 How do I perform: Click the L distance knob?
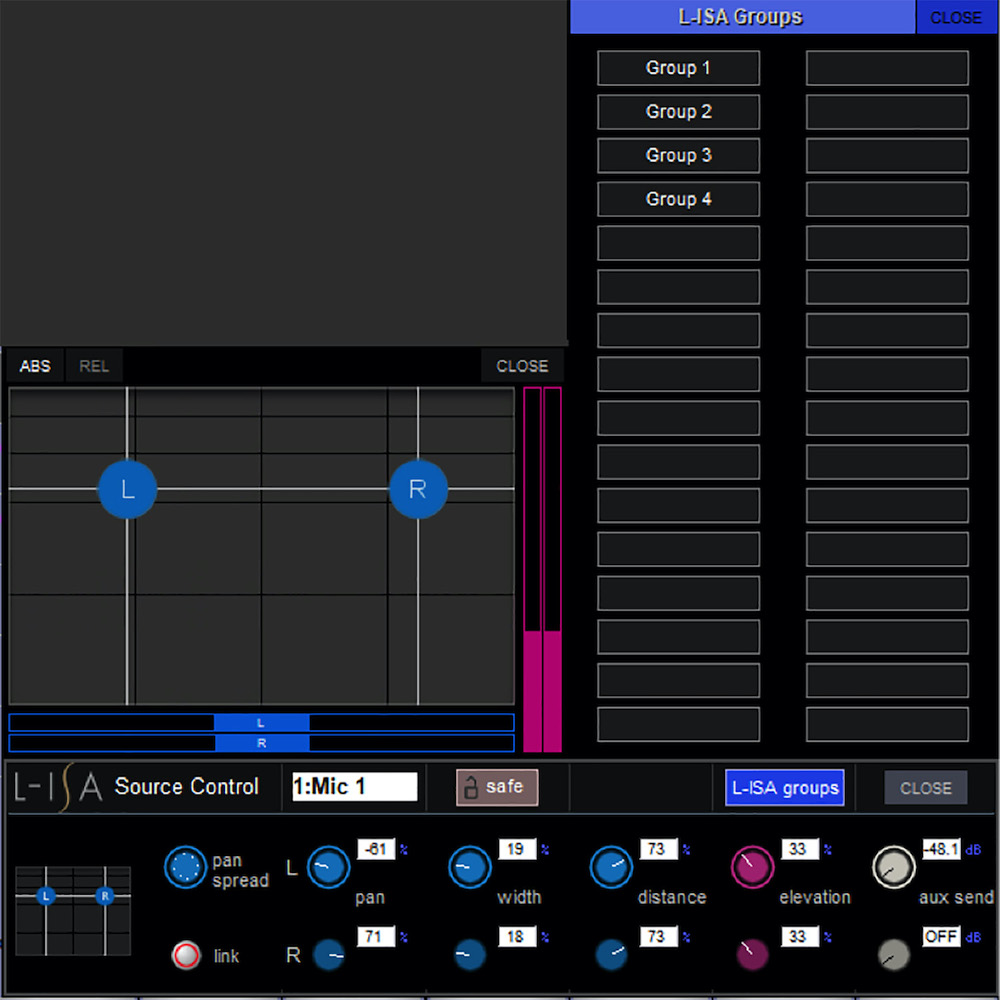611,867
